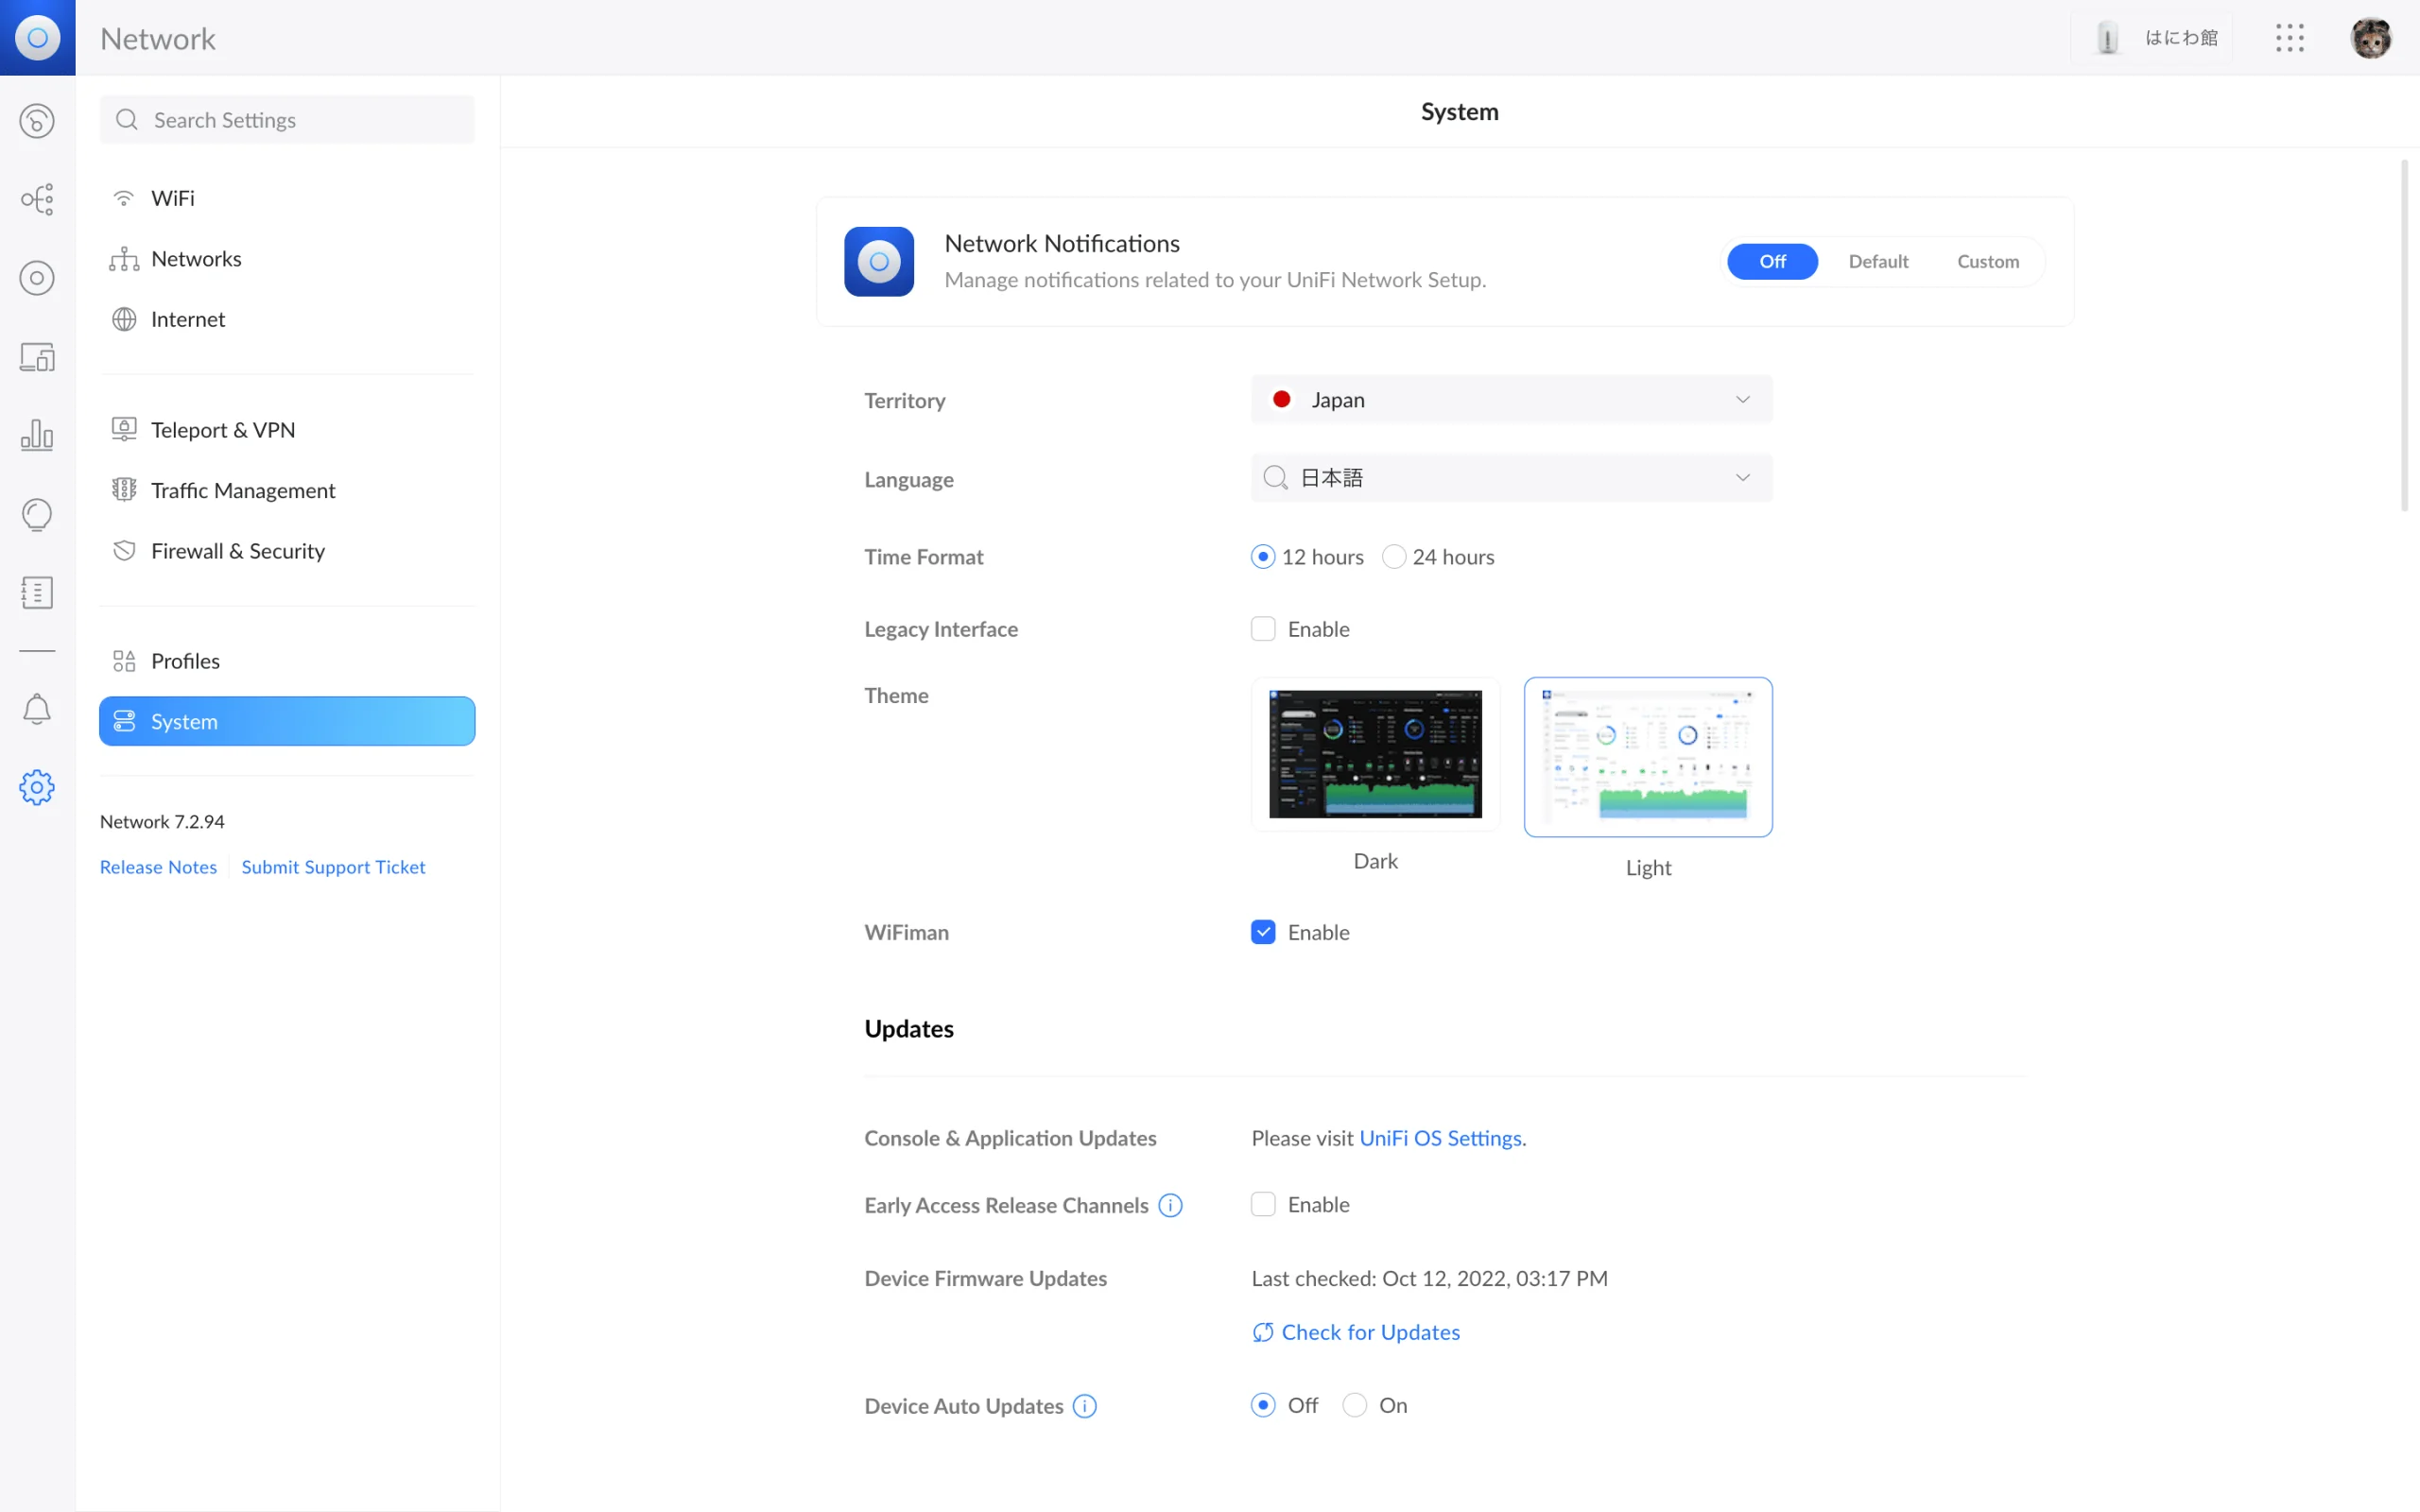The width and height of the screenshot is (2420, 1512).
Task: Open the user profile avatar
Action: click(x=2370, y=38)
